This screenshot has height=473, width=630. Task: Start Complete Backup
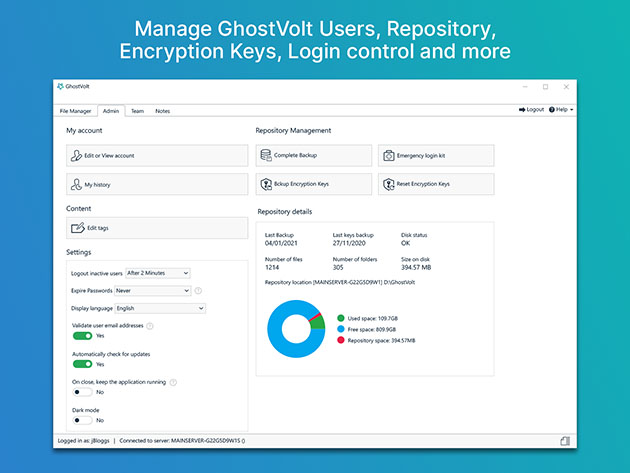click(314, 155)
